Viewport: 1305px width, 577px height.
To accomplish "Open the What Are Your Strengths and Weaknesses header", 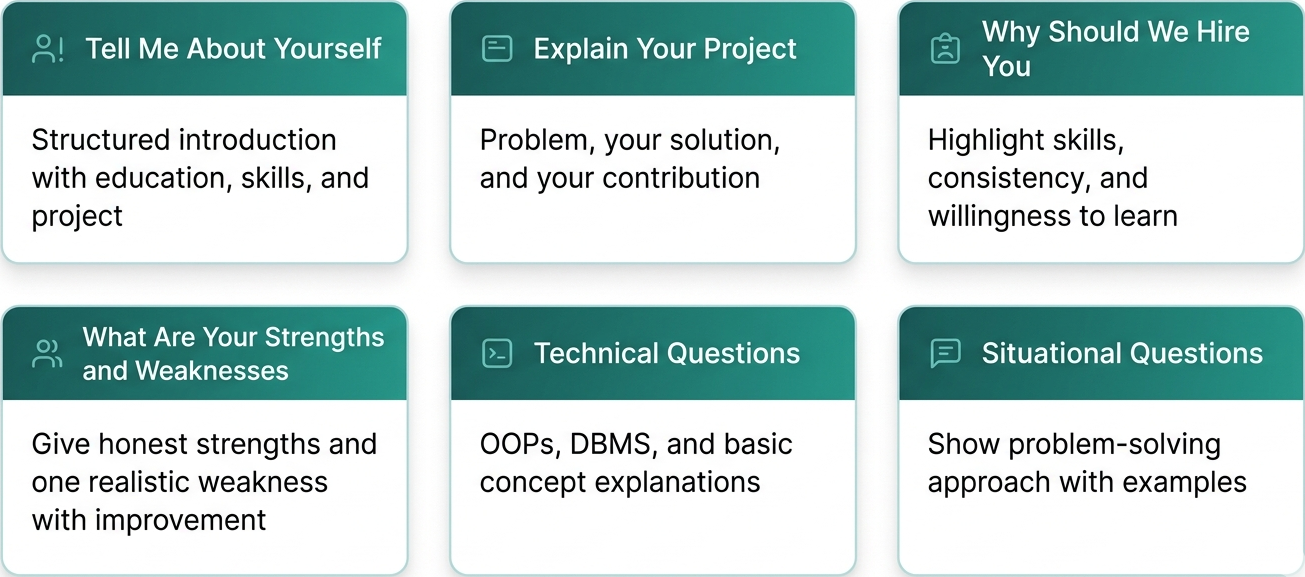I will [233, 354].
